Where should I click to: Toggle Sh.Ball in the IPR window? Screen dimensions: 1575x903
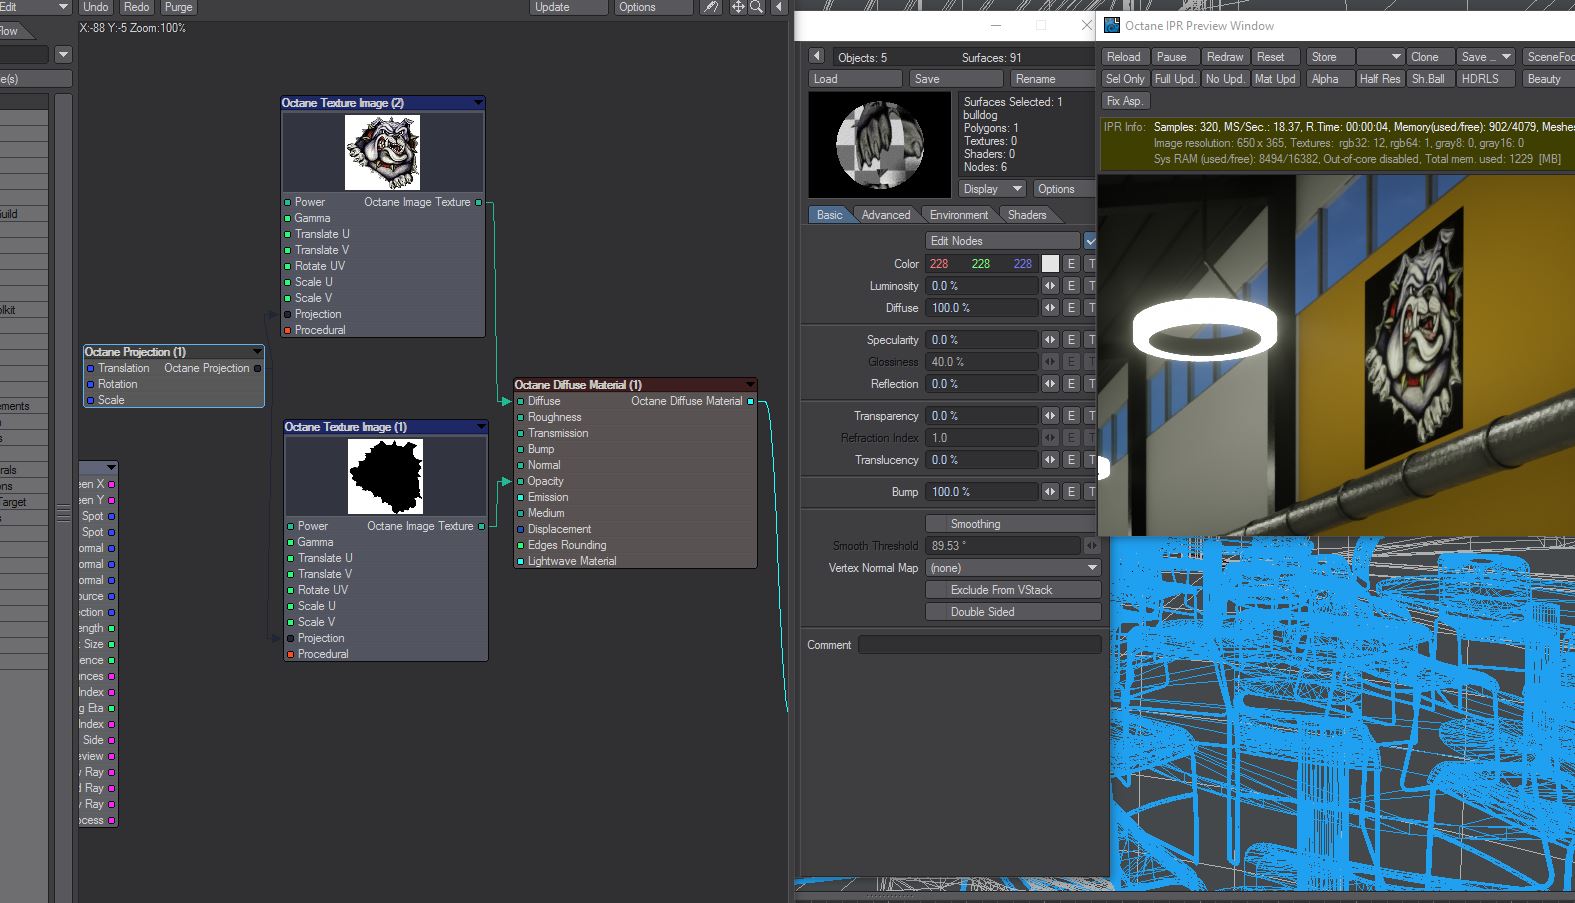1428,79
